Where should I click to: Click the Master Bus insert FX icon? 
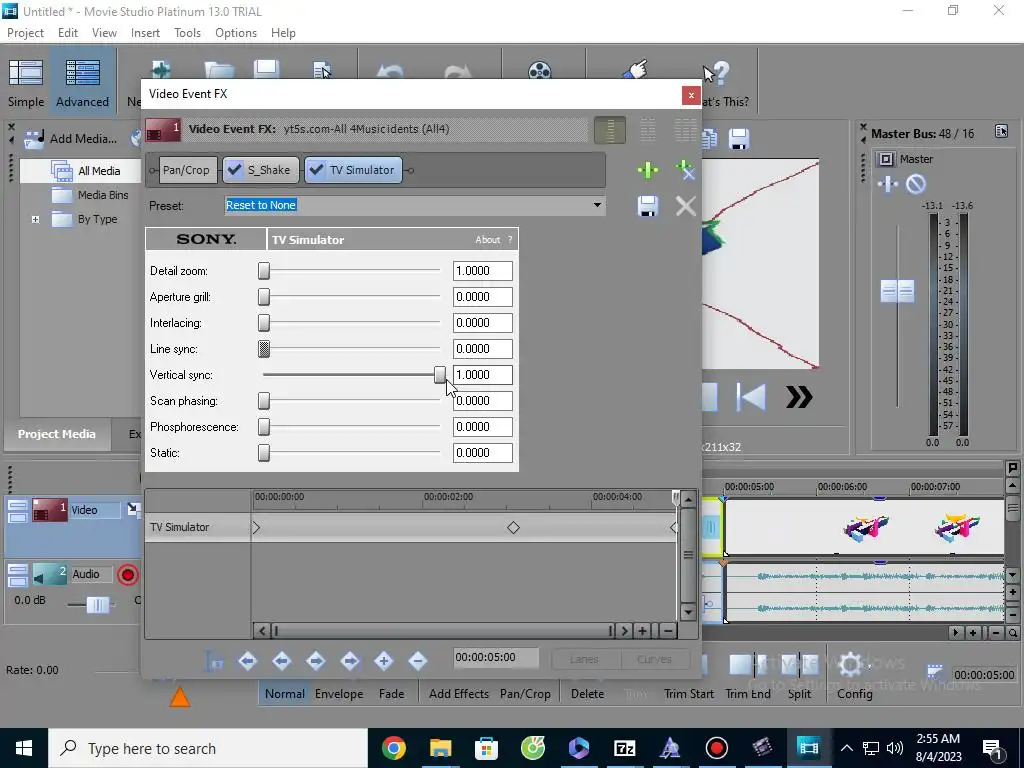click(x=888, y=184)
